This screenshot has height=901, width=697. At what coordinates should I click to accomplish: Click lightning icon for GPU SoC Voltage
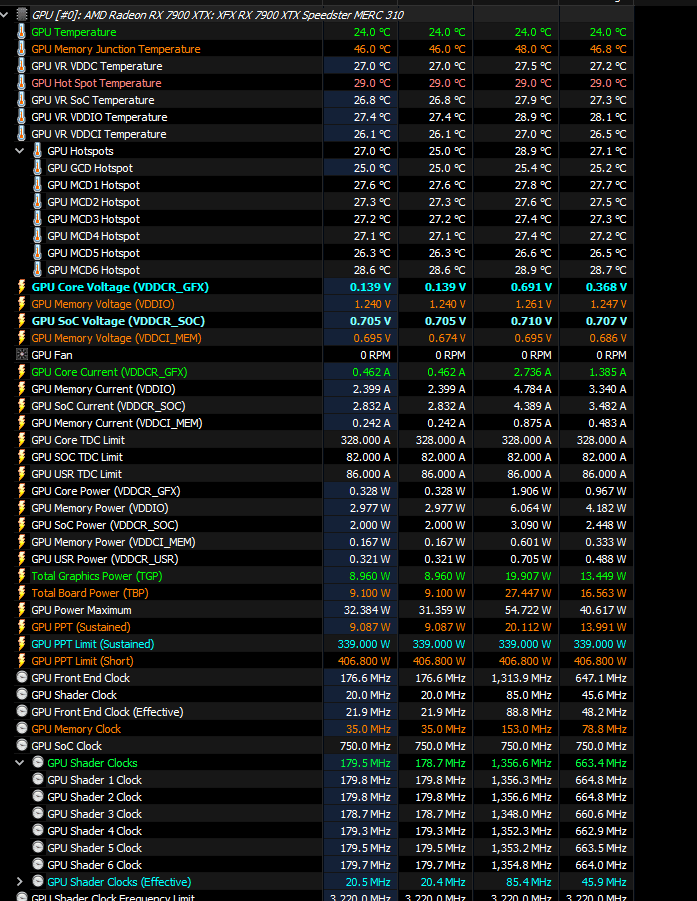21,321
